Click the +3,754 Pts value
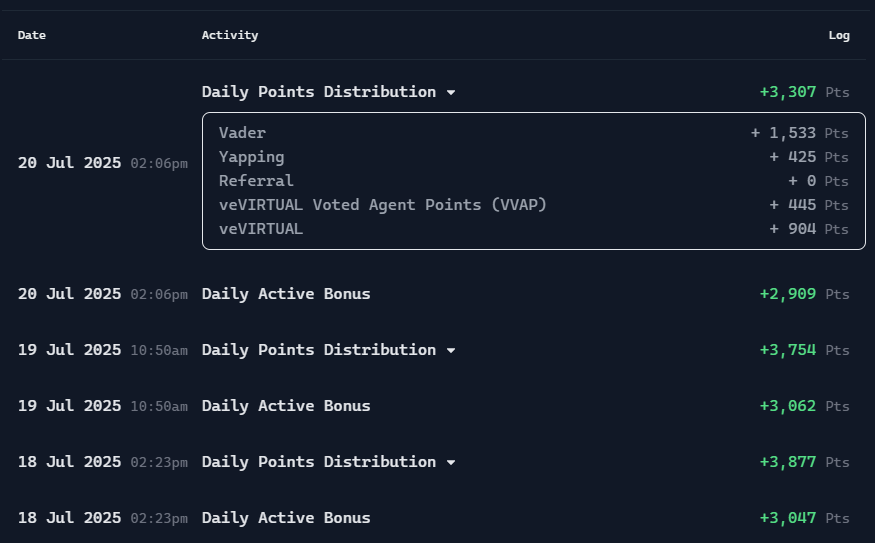The height and width of the screenshot is (543, 875). pos(804,350)
